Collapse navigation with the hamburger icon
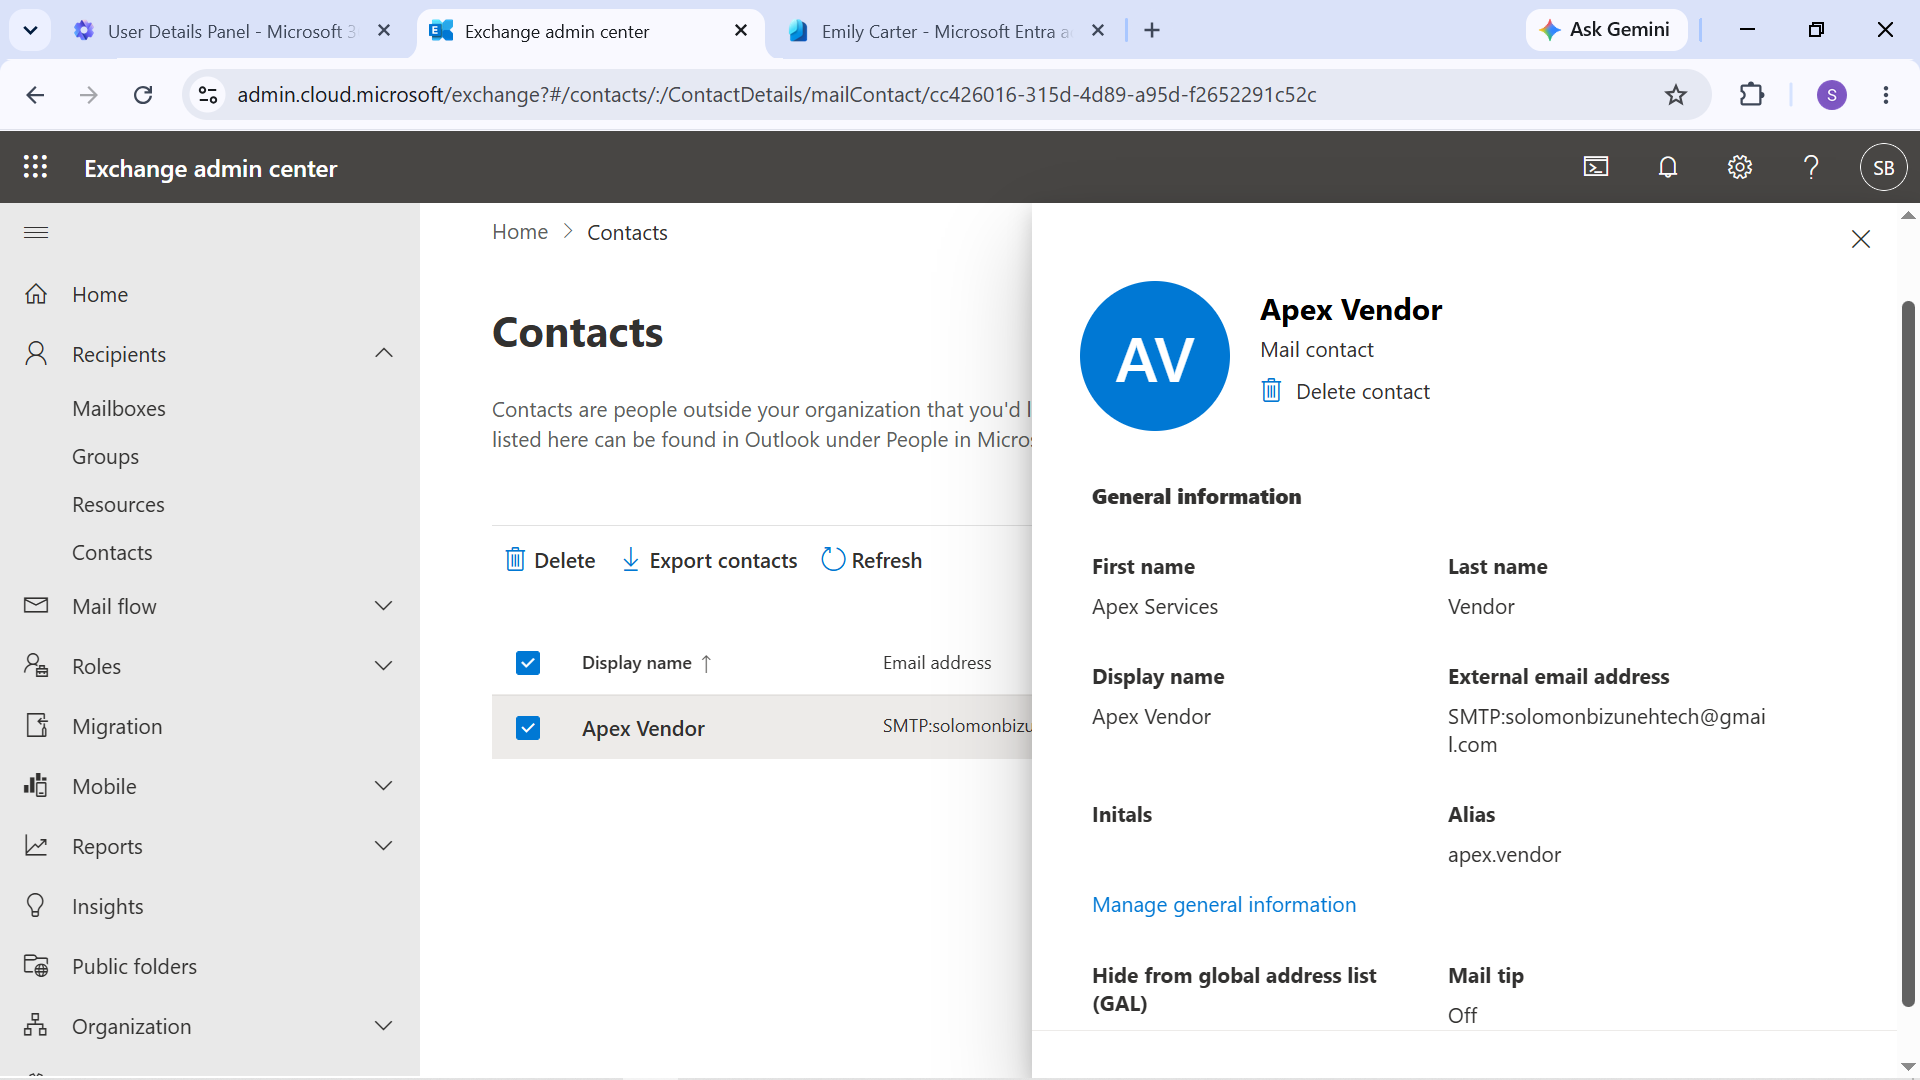1920x1080 pixels. click(x=36, y=232)
